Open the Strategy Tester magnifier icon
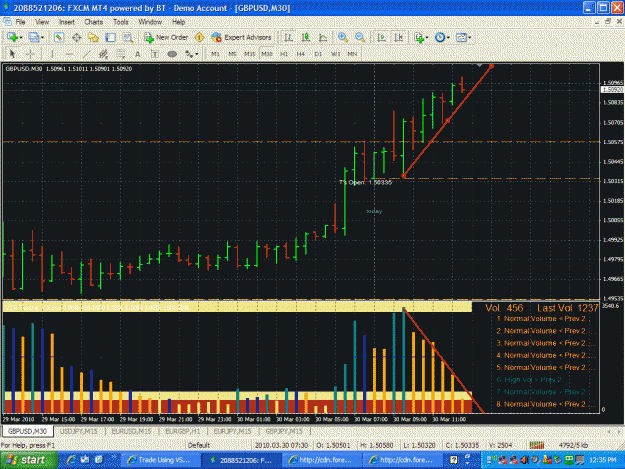The width and height of the screenshot is (625, 469). coord(128,37)
